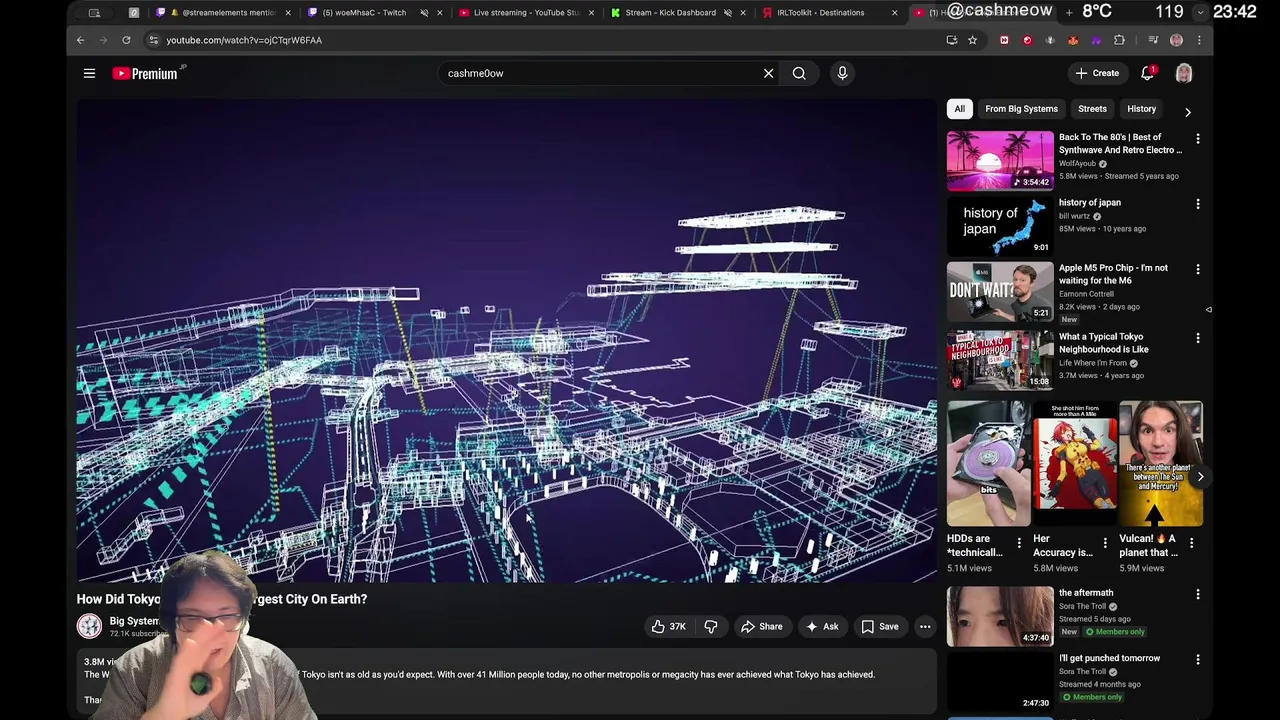Viewport: 1280px width, 720px height.
Task: Open history of japan video title
Action: [1090, 203]
